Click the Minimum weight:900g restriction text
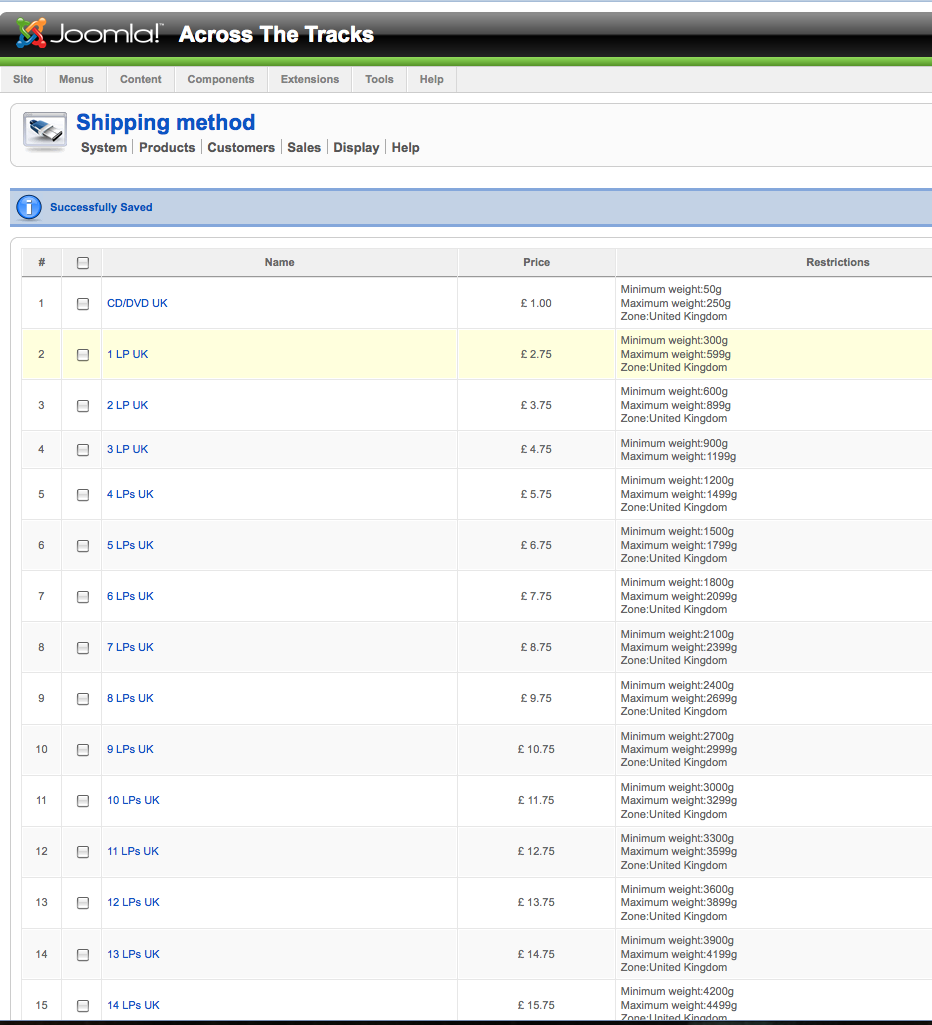 tap(674, 443)
